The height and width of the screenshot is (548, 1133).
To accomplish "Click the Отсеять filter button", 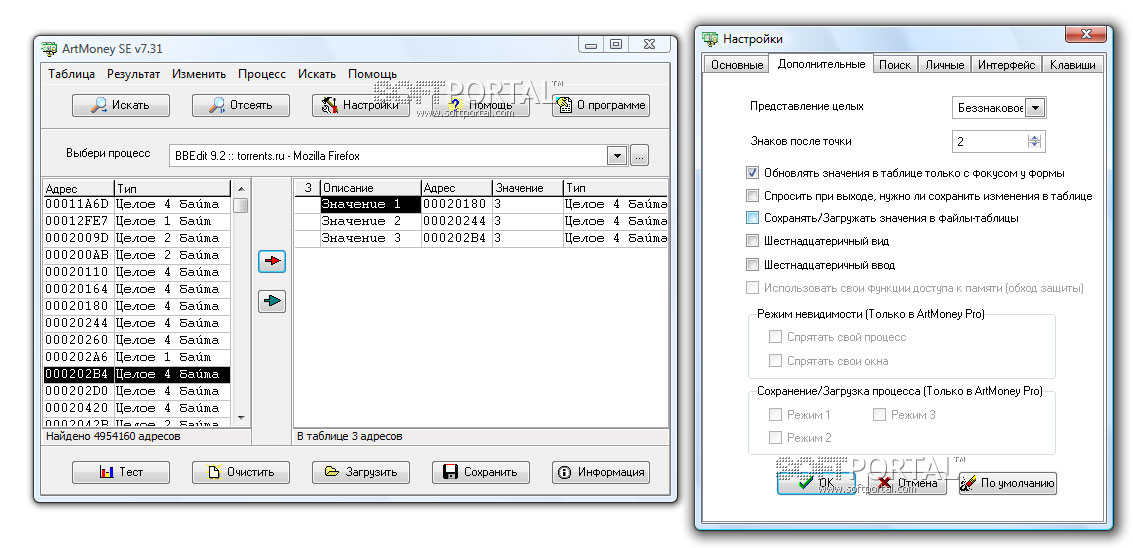I will click(x=241, y=105).
